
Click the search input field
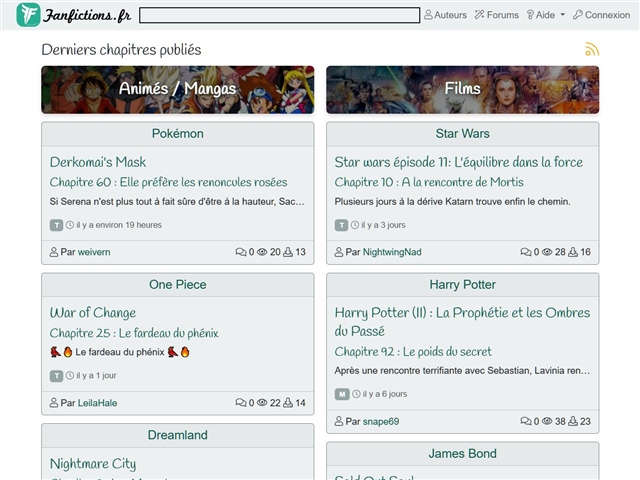tap(280, 15)
